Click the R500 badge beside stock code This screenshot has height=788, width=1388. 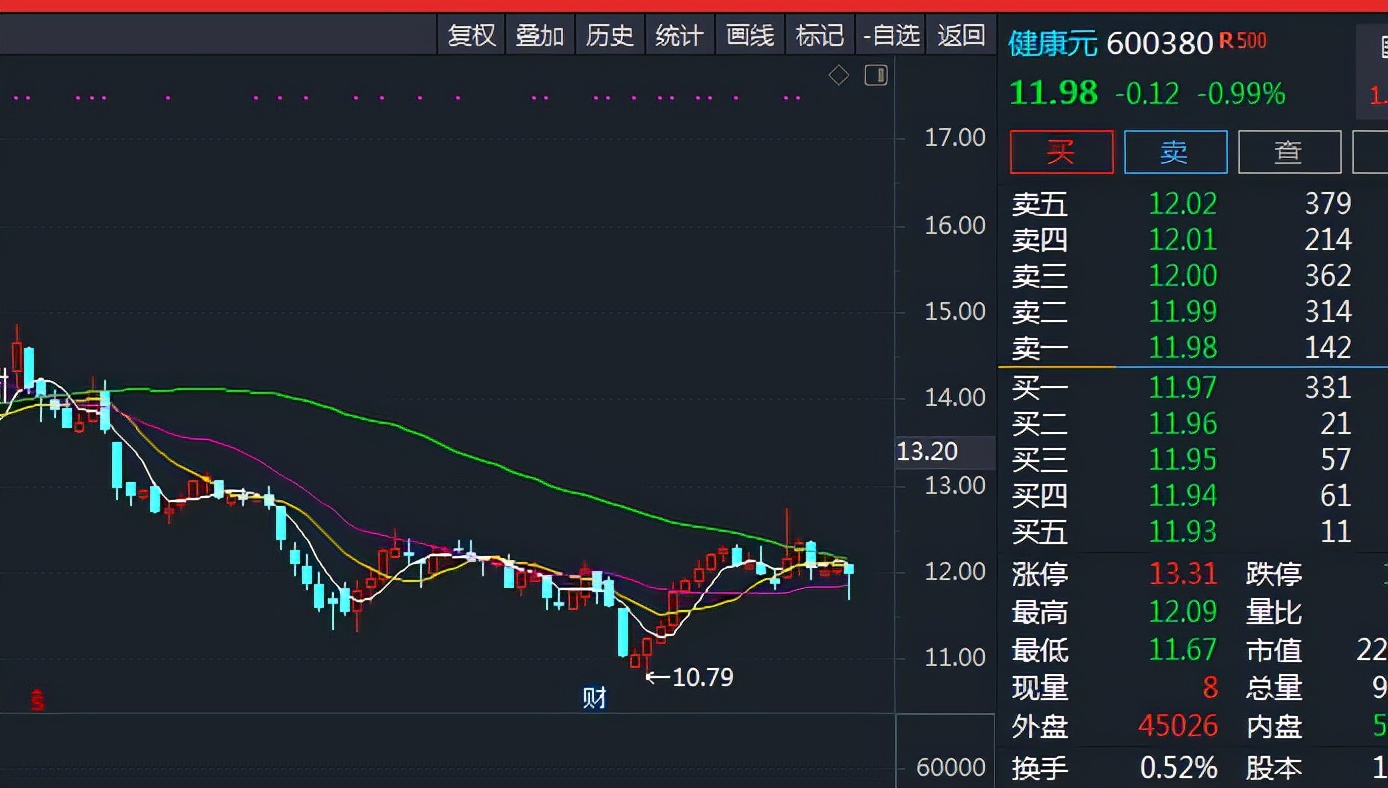pyautogui.click(x=1242, y=41)
